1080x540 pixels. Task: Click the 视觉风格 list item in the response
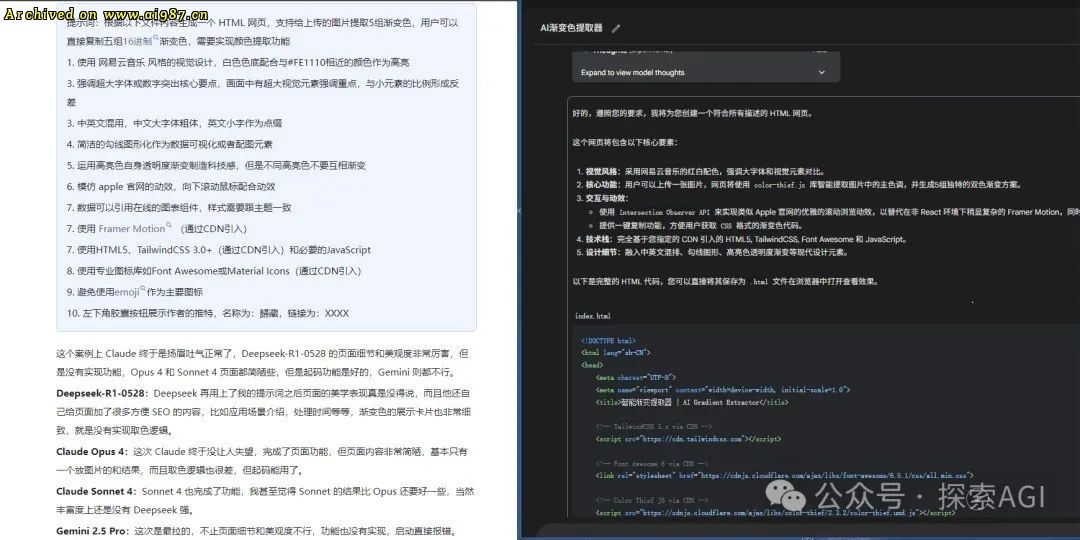700,172
